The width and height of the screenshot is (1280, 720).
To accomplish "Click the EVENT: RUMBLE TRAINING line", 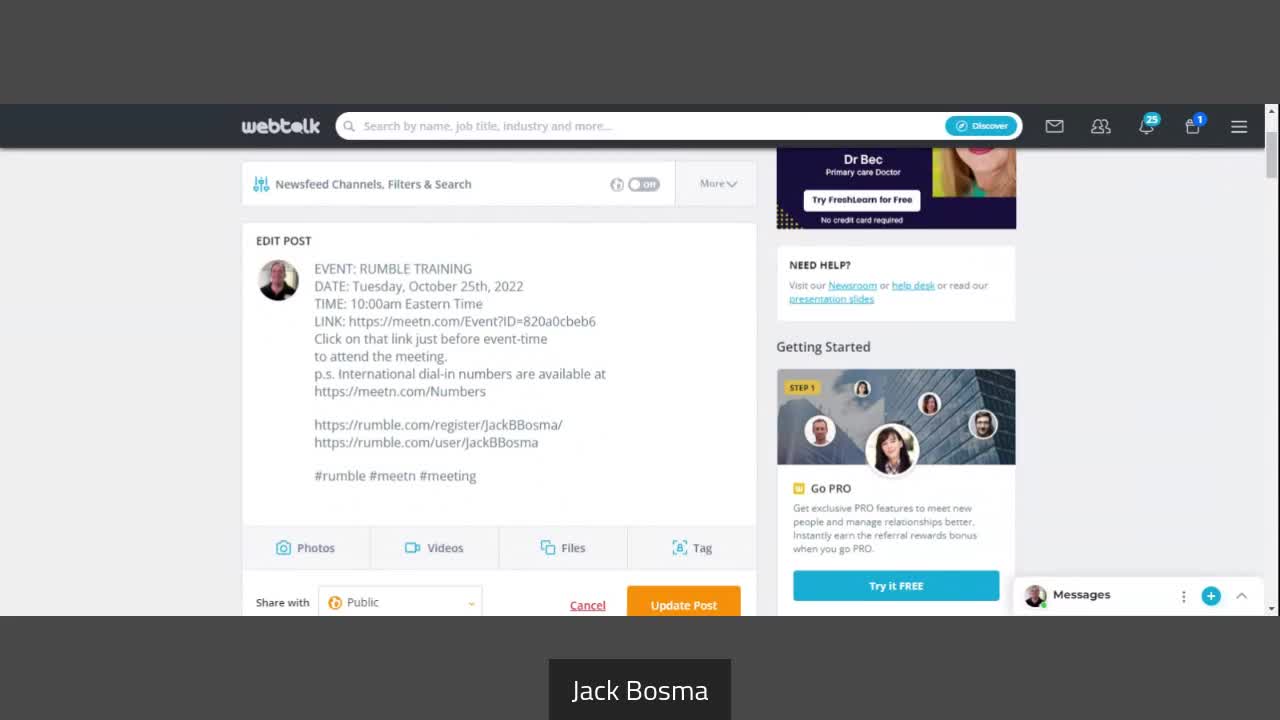I will click(x=393, y=269).
